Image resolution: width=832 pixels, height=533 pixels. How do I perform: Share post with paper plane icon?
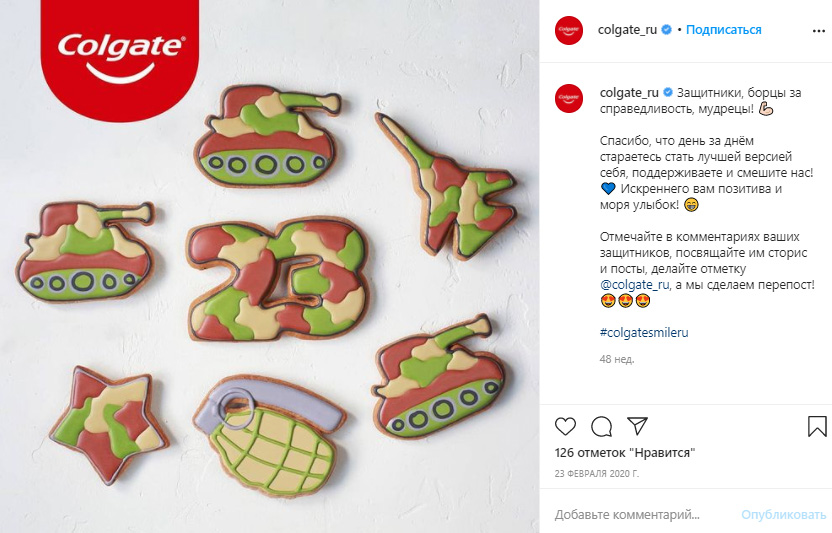tap(637, 426)
